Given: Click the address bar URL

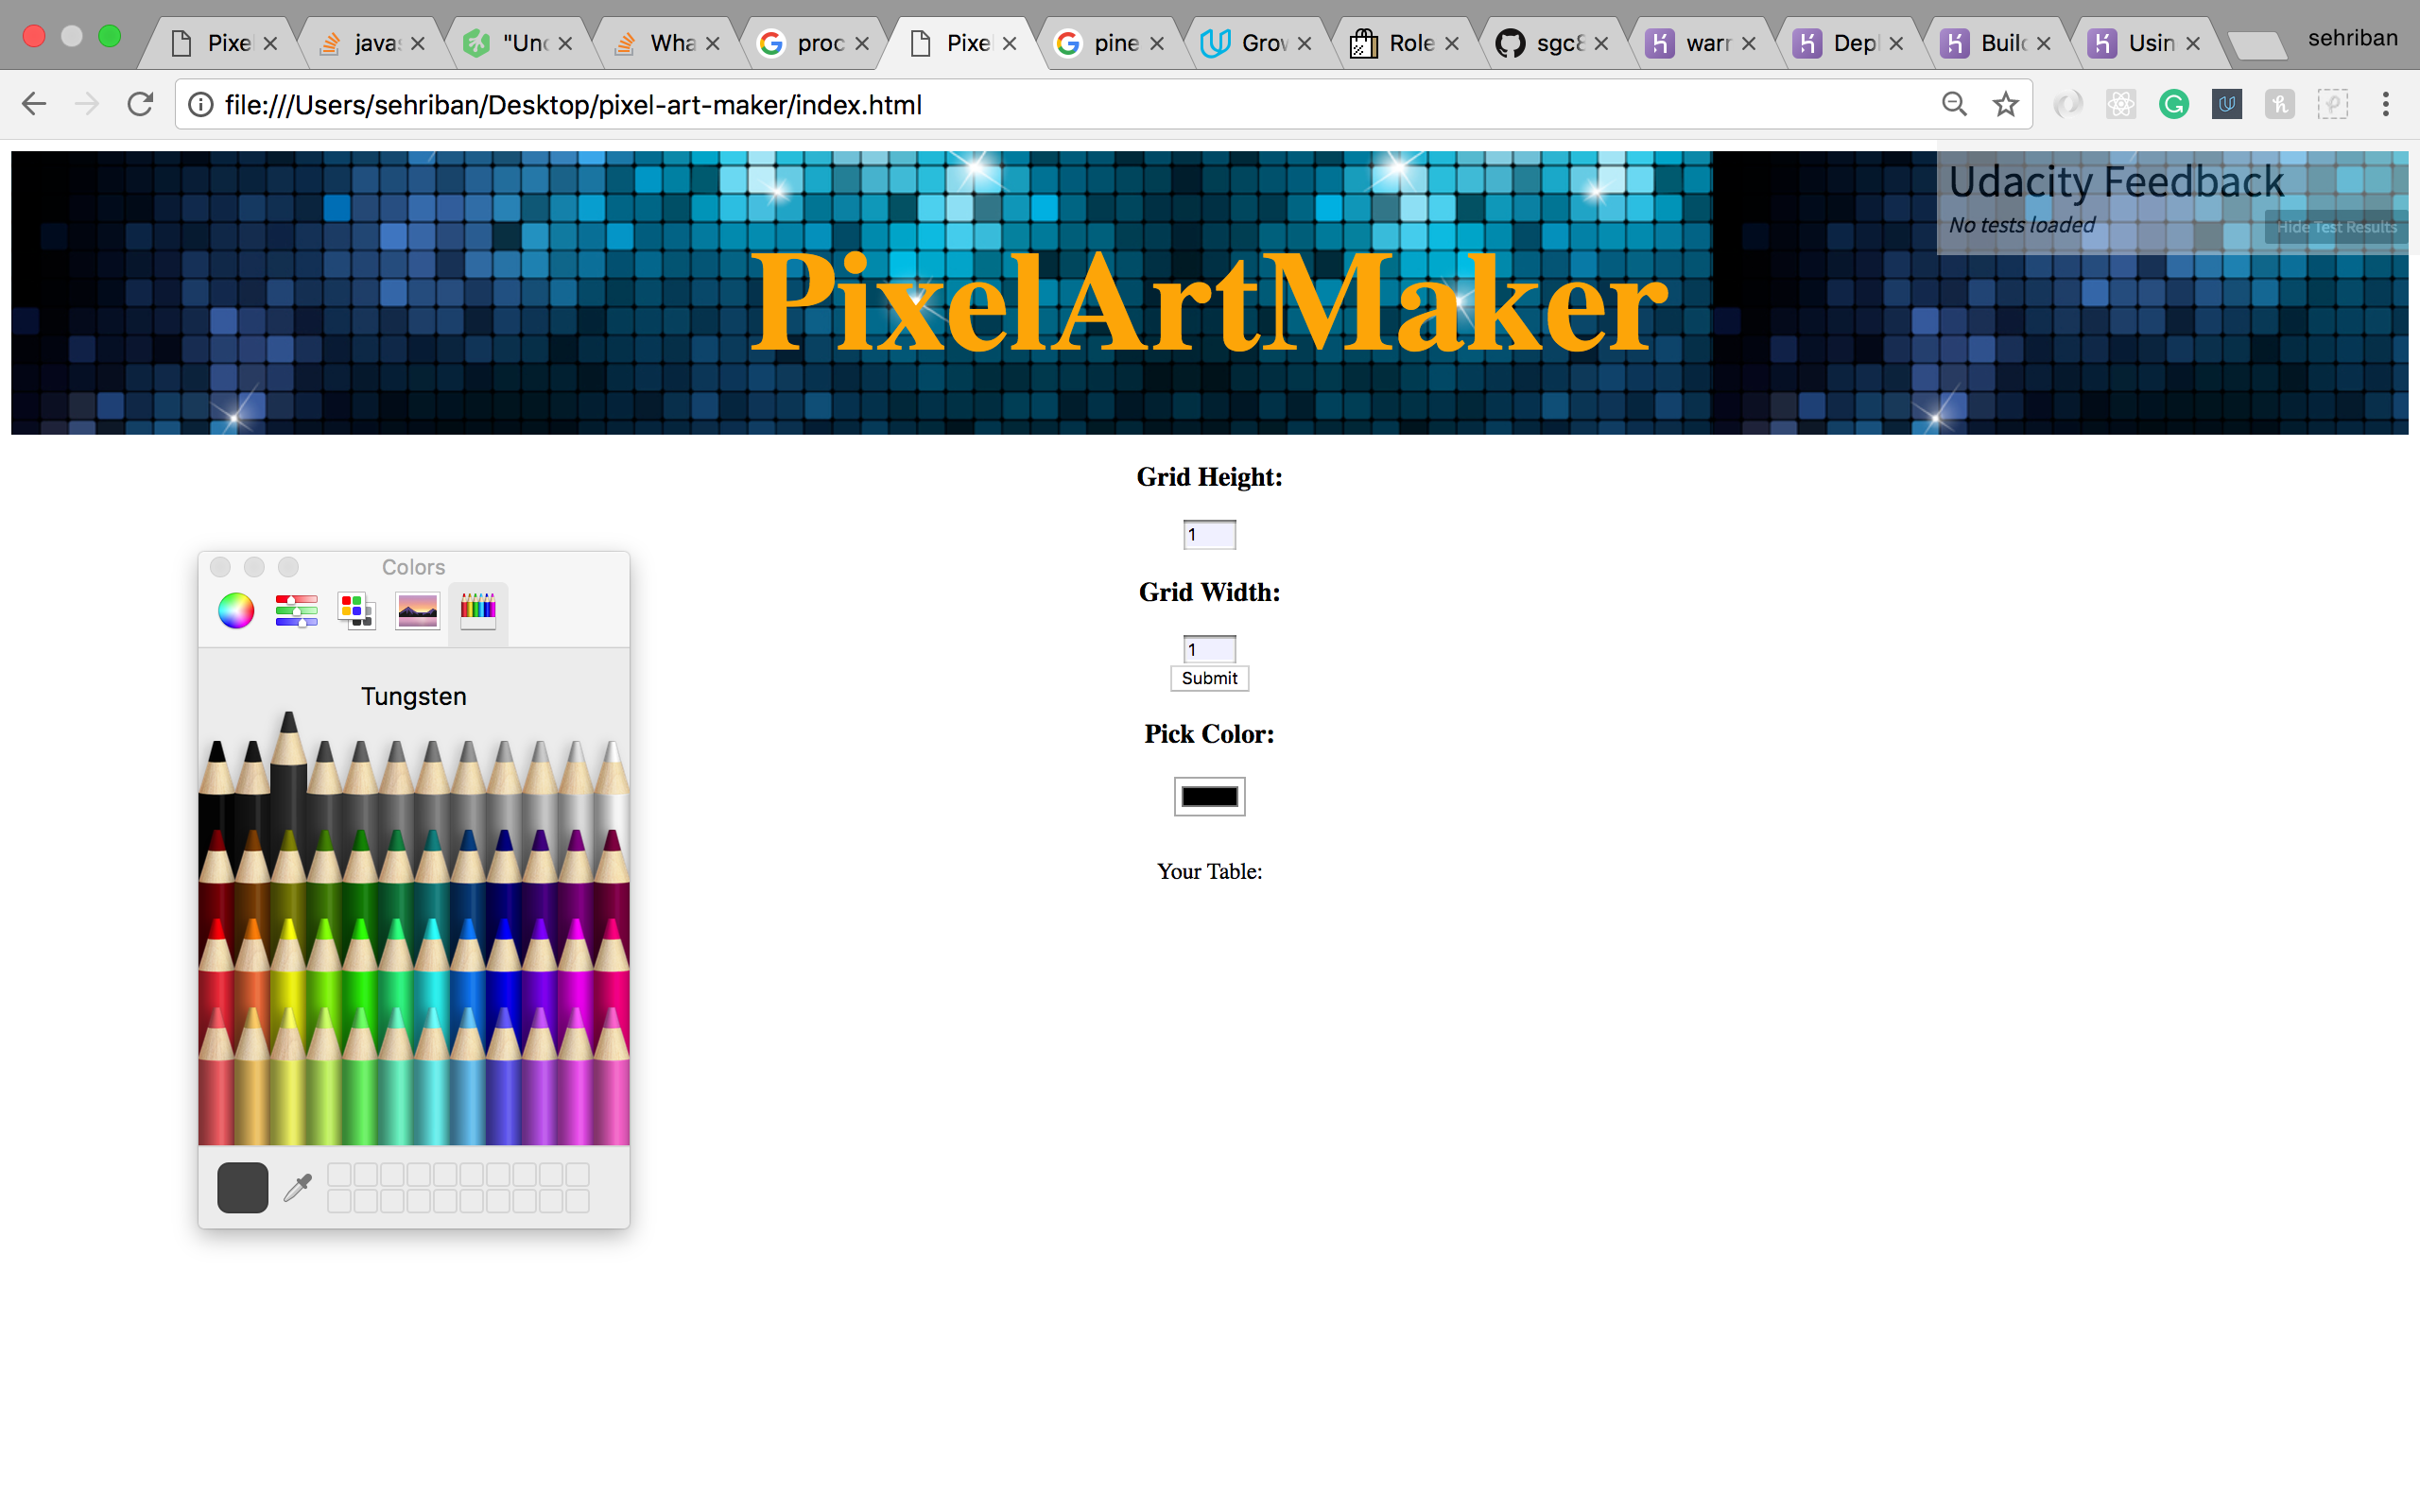Looking at the screenshot, I should [x=572, y=104].
